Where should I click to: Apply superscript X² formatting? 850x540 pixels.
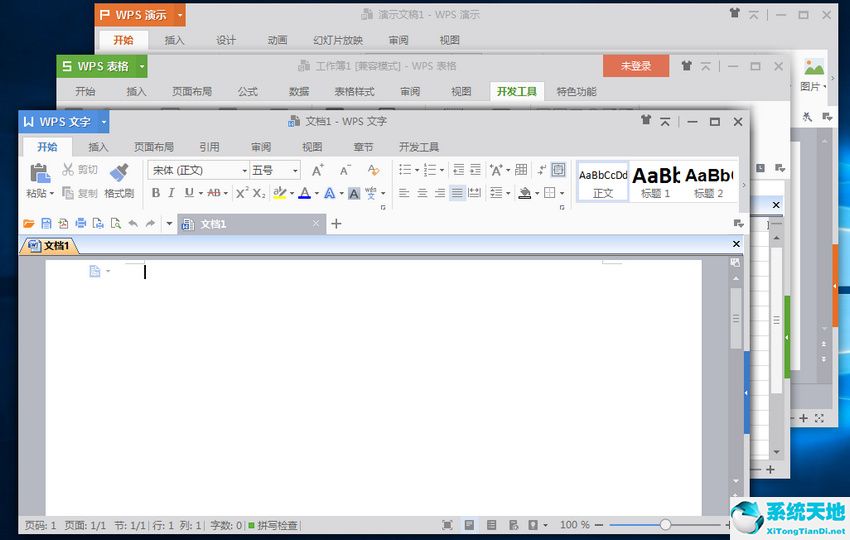(242, 193)
